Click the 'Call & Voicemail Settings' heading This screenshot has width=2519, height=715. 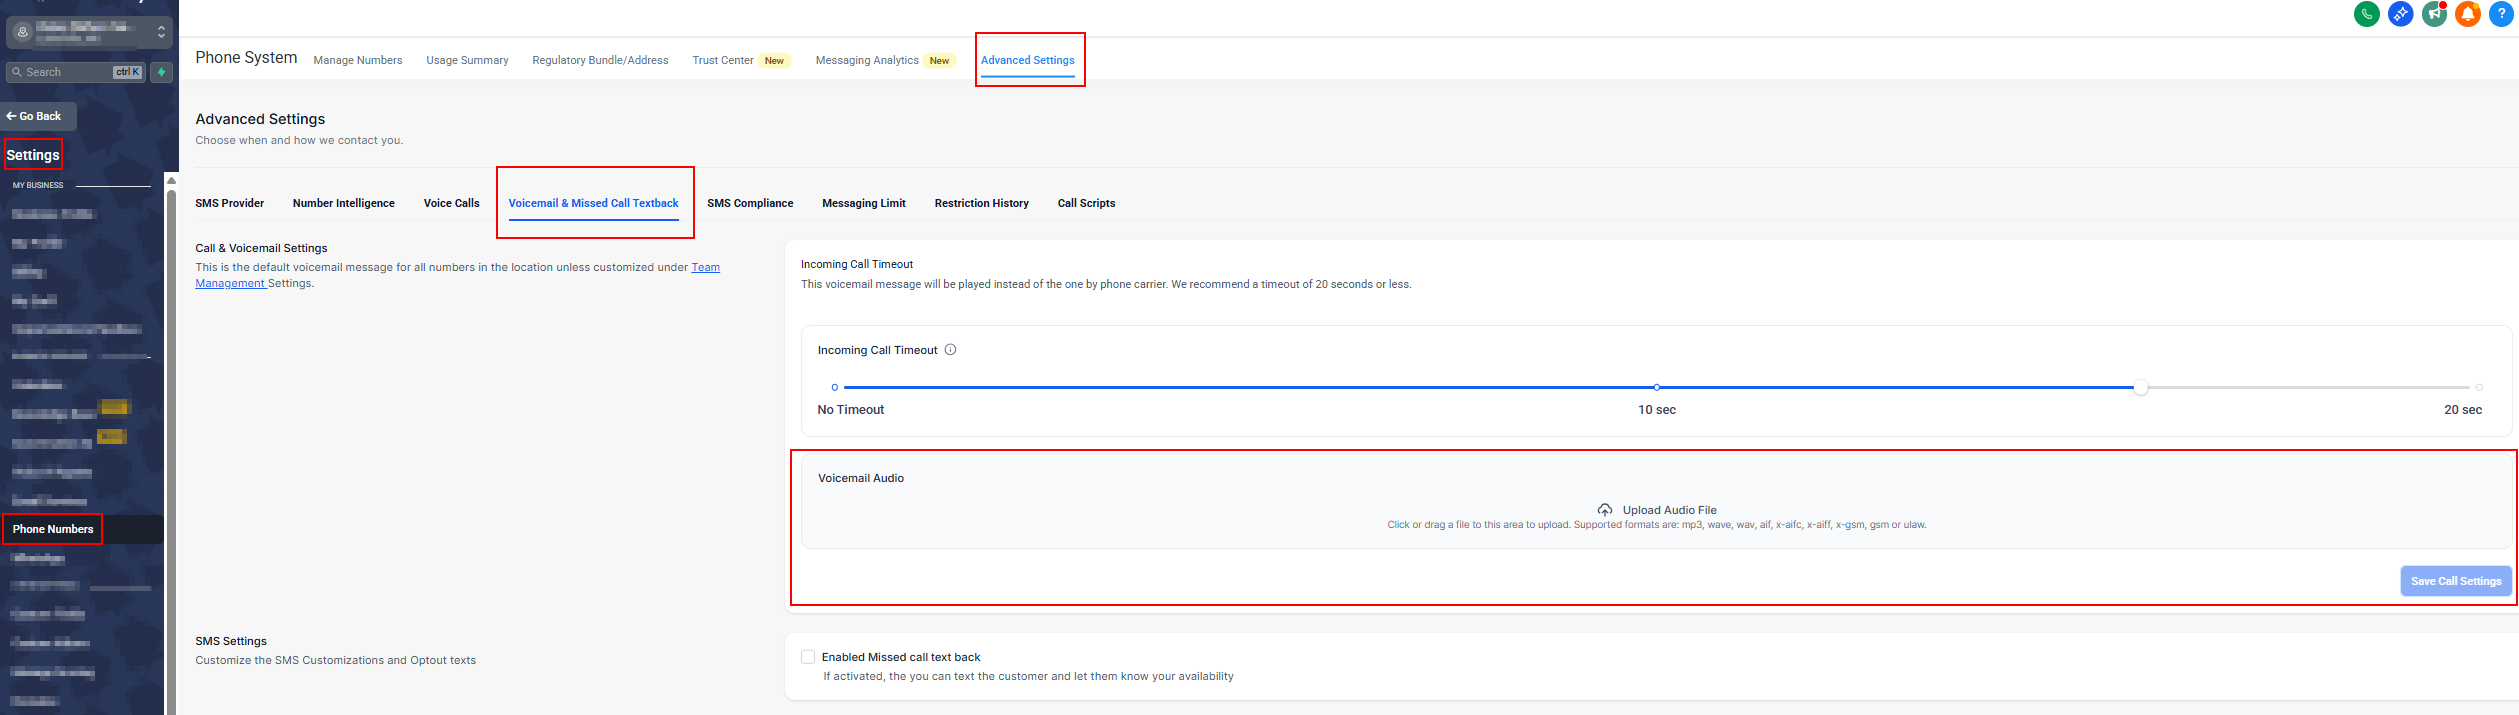261,248
